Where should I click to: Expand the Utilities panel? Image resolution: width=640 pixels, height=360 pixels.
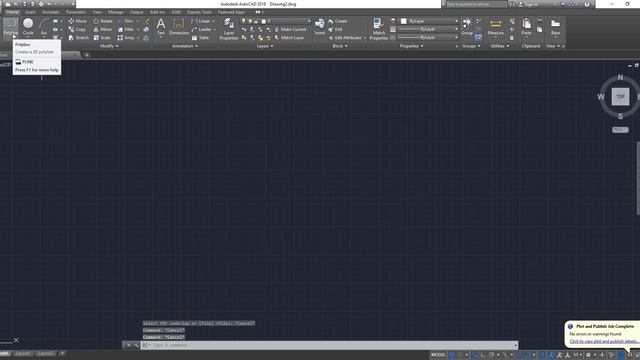click(500, 46)
